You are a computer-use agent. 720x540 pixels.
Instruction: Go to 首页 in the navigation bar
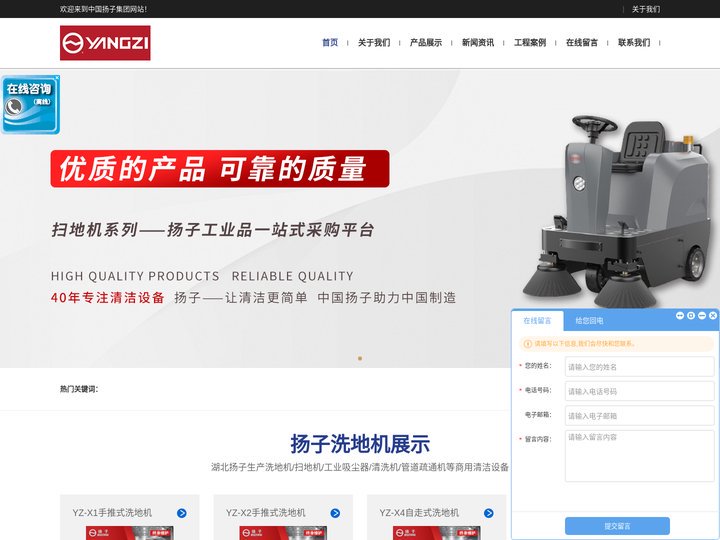(x=330, y=43)
